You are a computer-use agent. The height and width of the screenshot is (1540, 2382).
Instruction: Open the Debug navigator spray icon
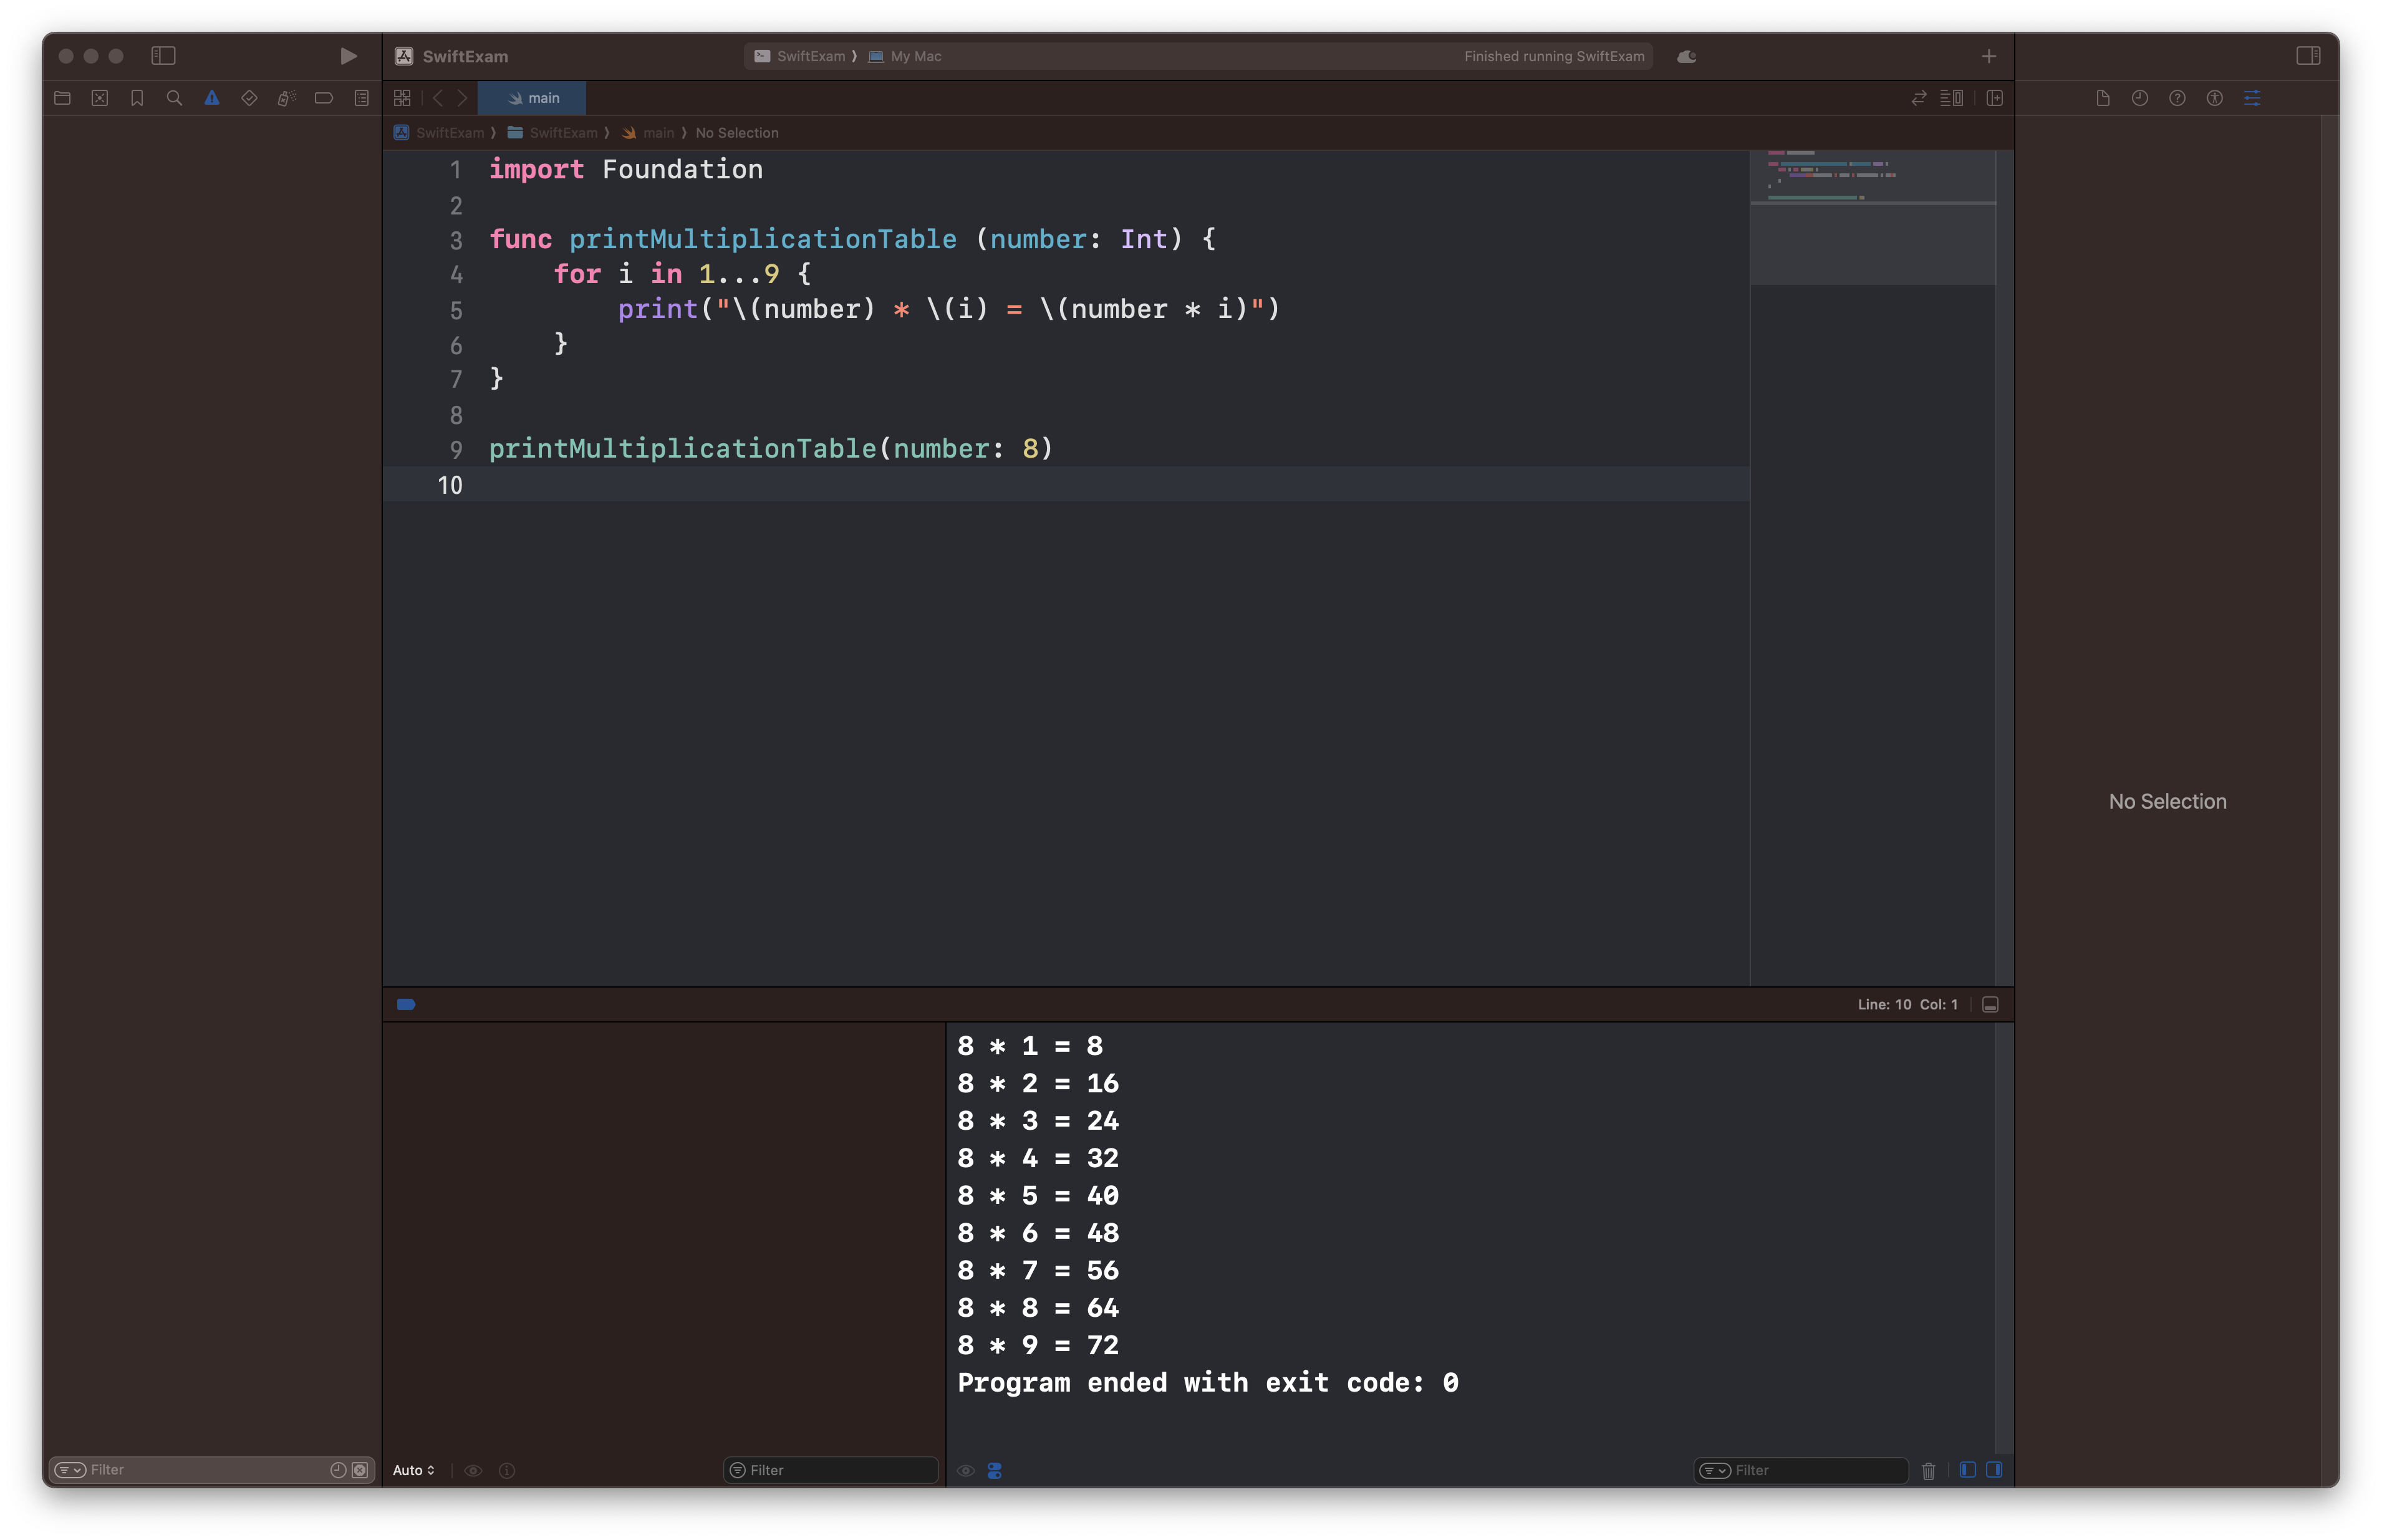287,98
